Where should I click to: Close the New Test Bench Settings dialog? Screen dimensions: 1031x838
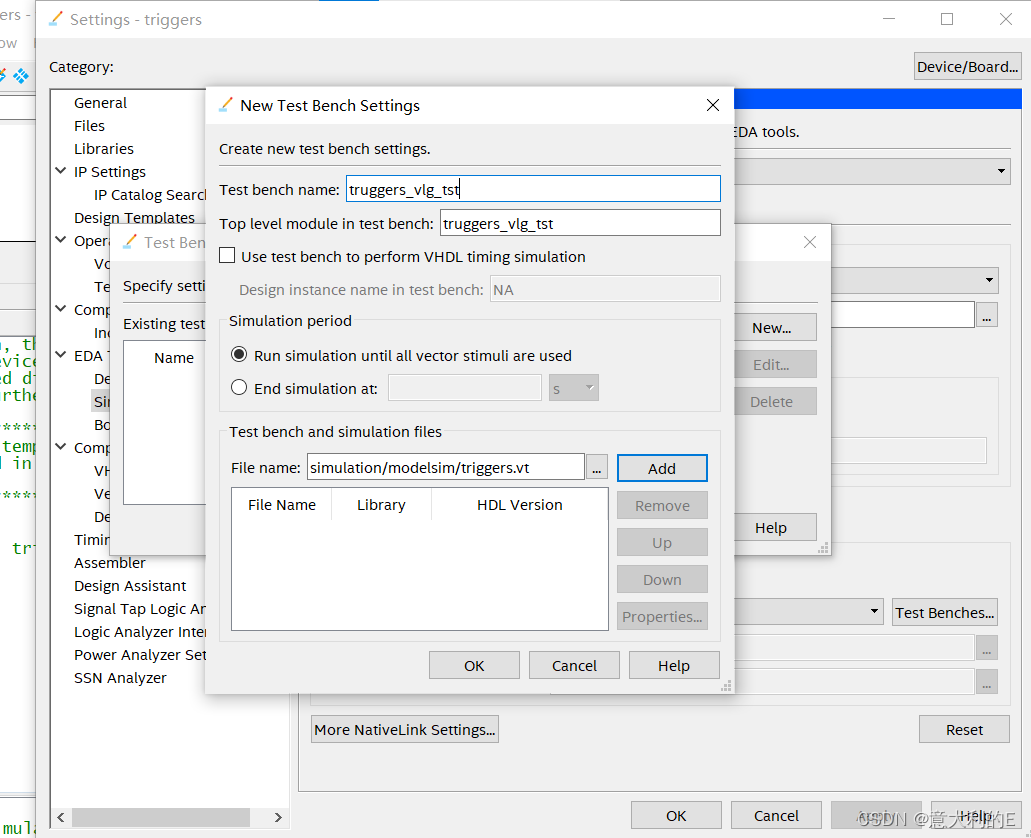pyautogui.click(x=713, y=105)
